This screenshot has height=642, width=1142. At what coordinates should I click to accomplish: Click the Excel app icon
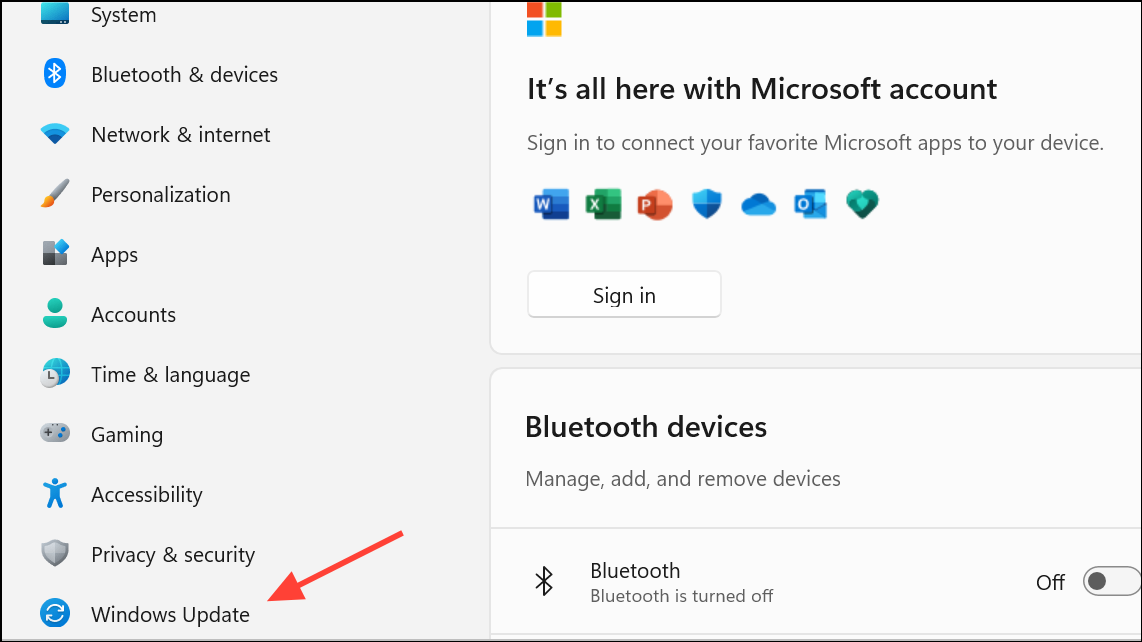click(603, 204)
